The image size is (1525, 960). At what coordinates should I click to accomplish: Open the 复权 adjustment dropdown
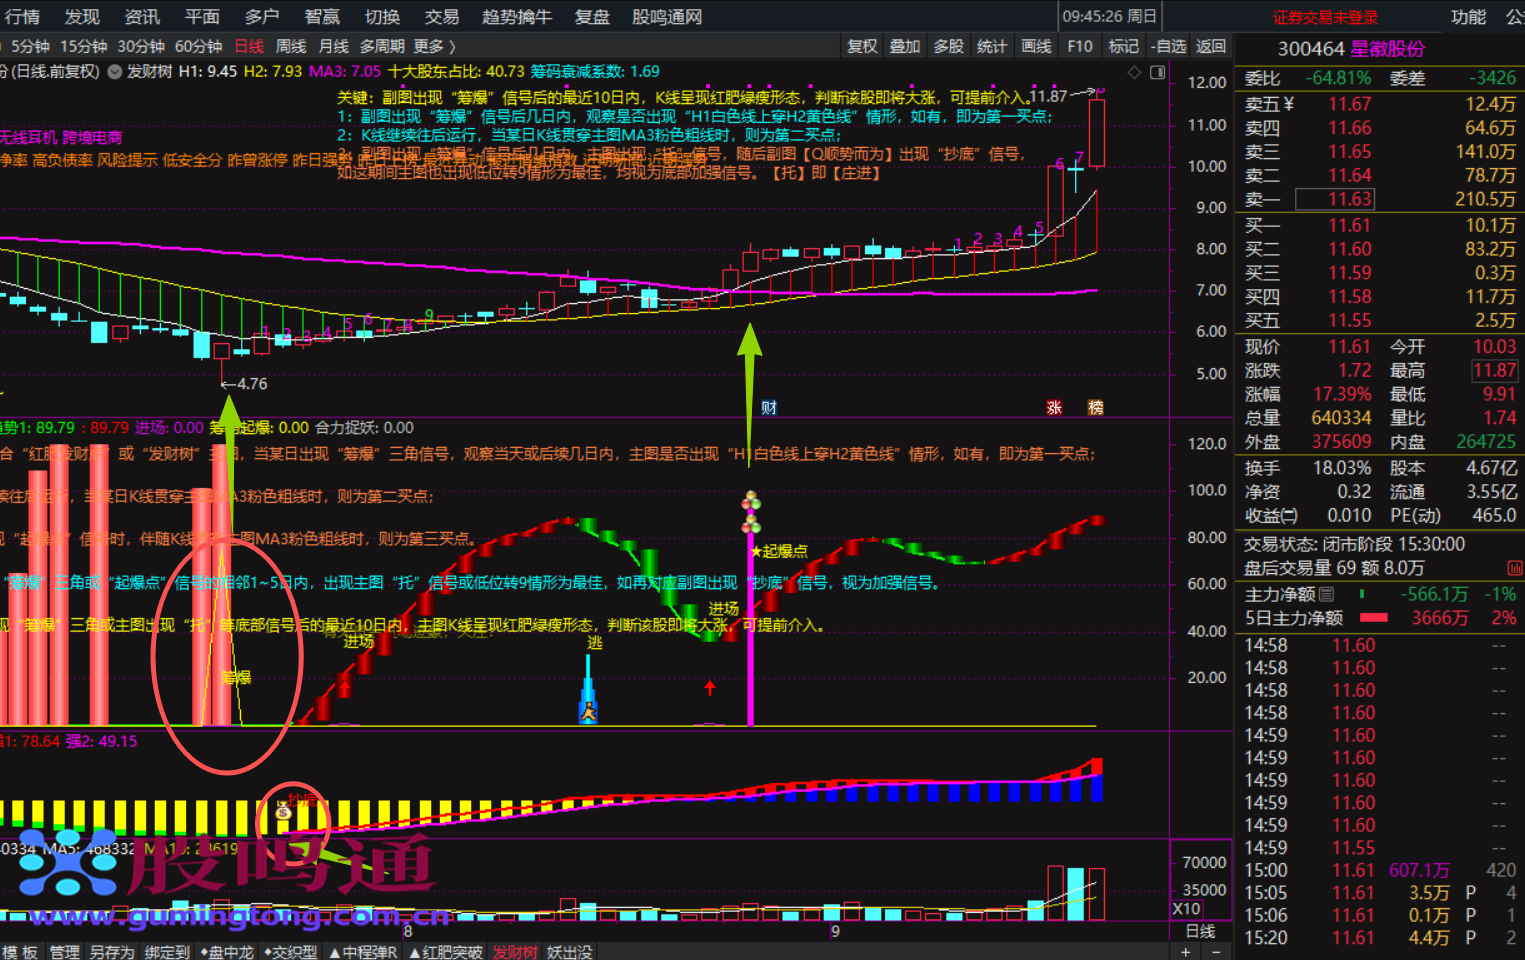[862, 46]
